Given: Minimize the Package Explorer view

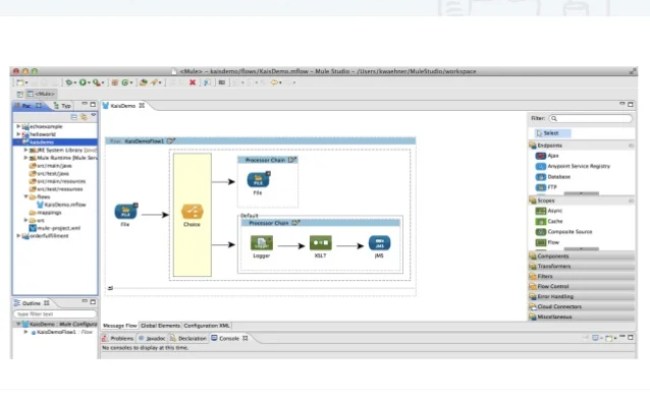Looking at the screenshot, I should click(x=85, y=104).
